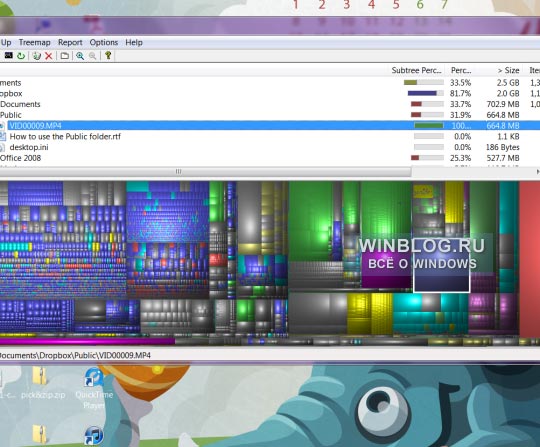Open a command prompt here via toolbar
Viewport: 540px width, 447px height.
point(9,55)
